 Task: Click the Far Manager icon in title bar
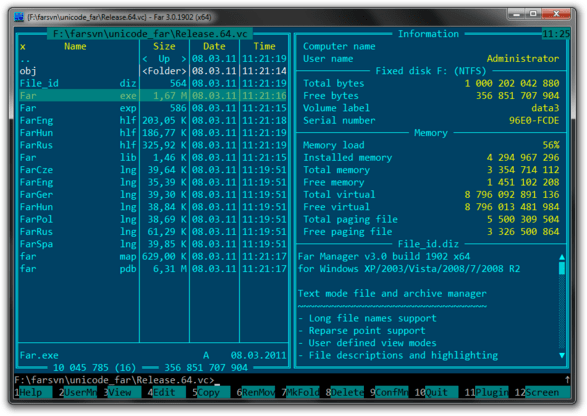pos(19,17)
